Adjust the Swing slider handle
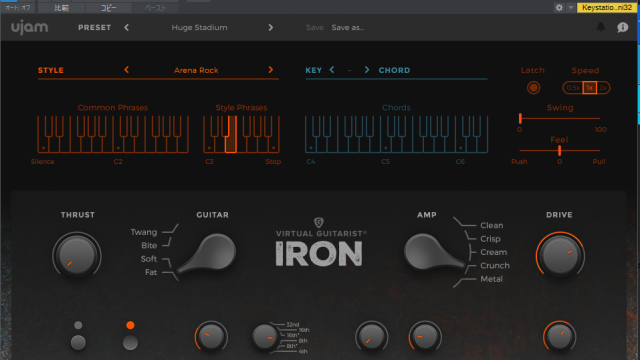The image size is (640, 360). tap(520, 118)
